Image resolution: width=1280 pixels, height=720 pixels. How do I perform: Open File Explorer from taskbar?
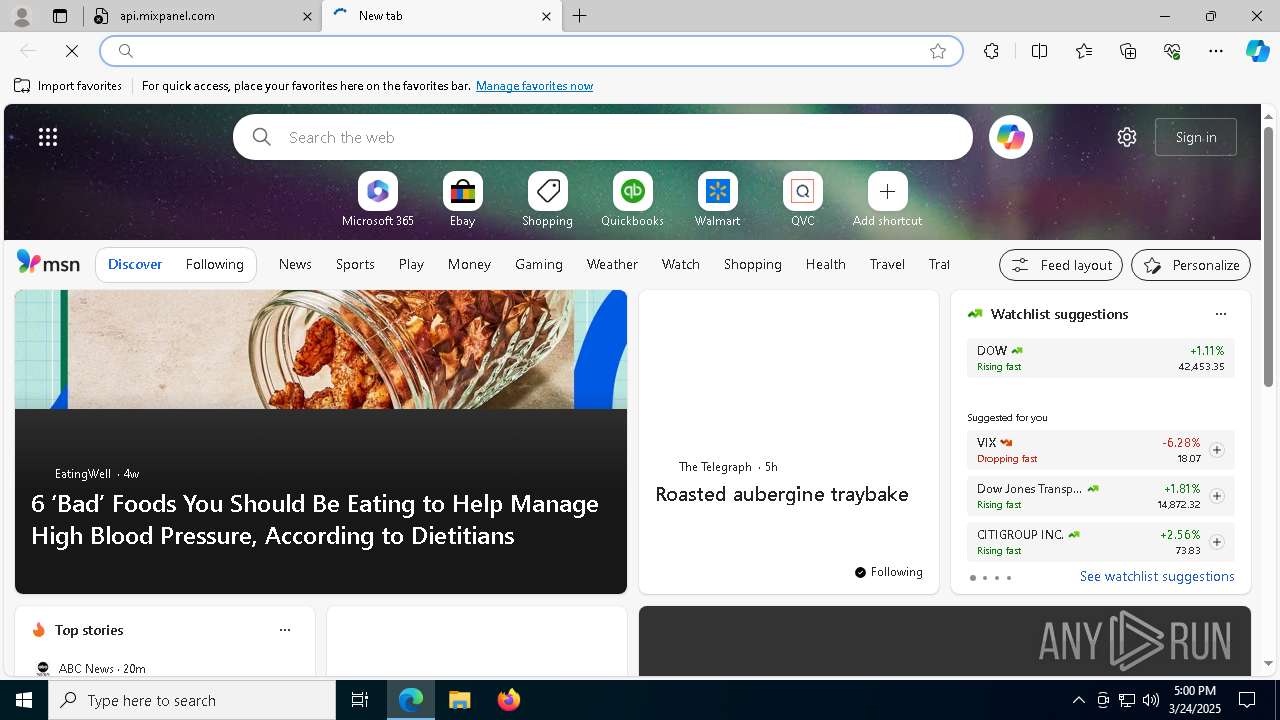coord(460,700)
